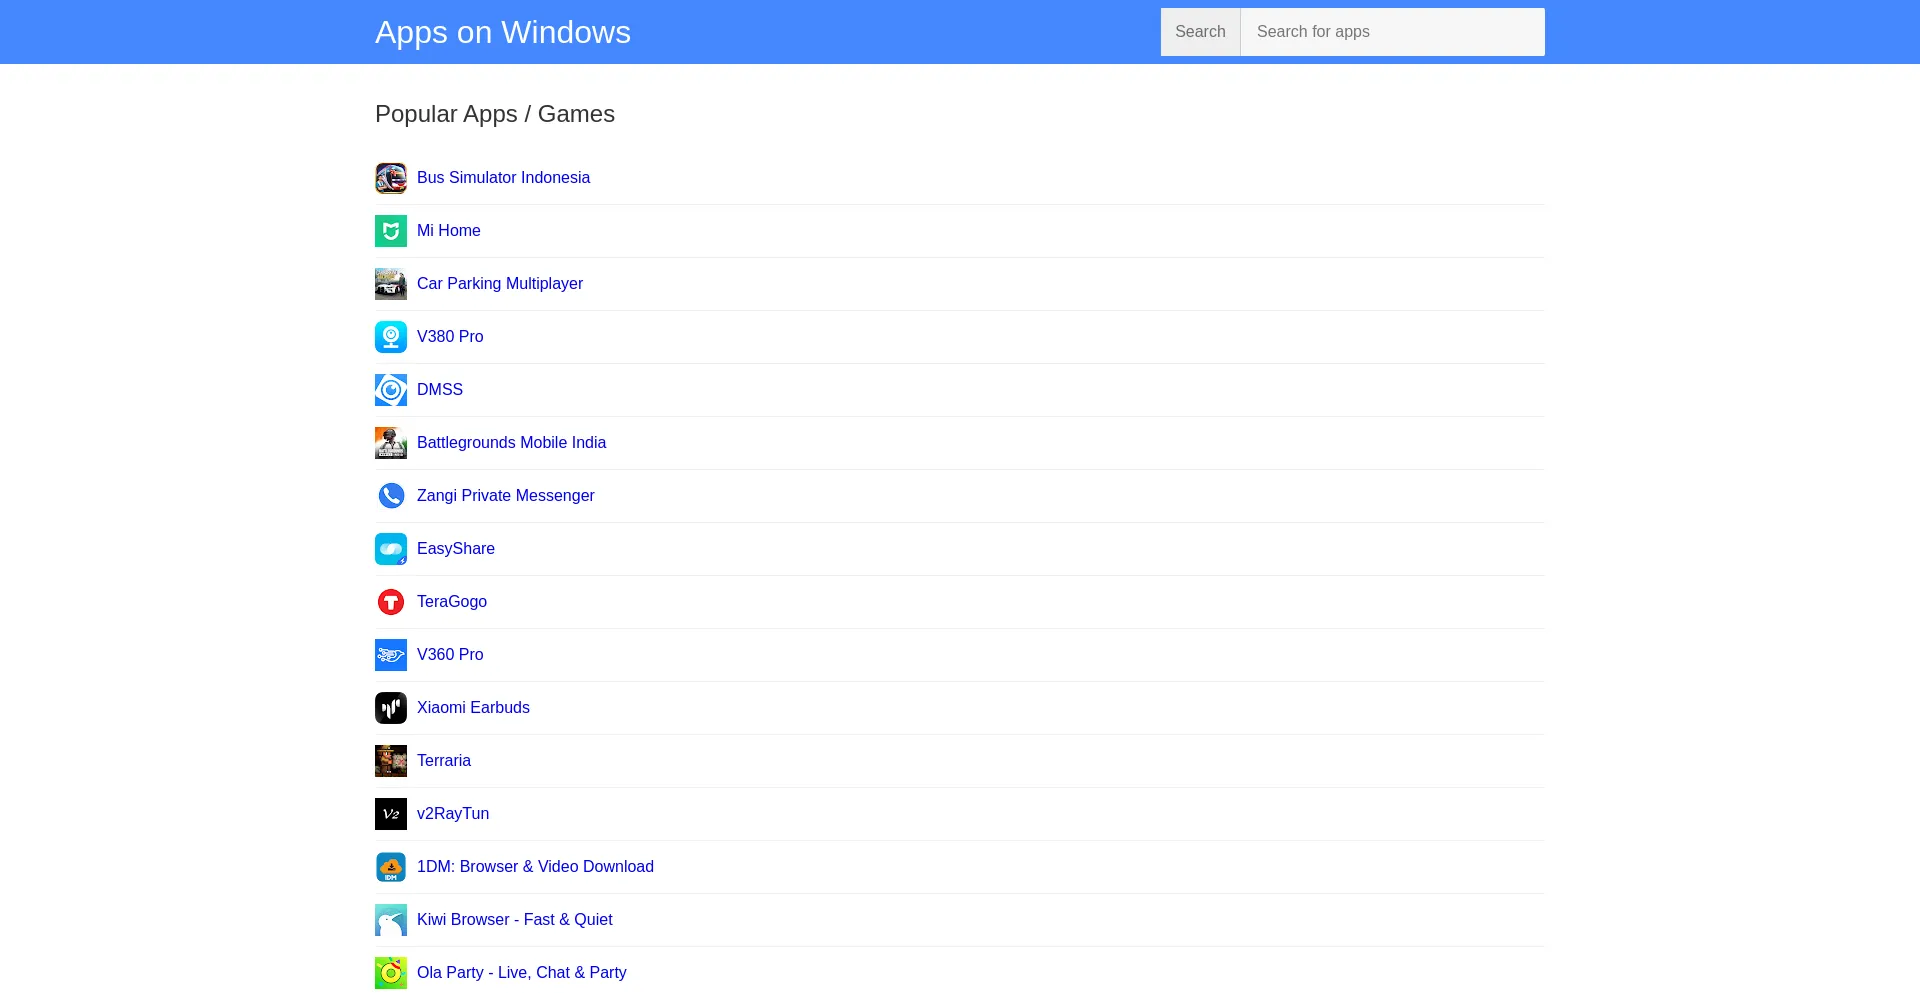The image size is (1920, 993).
Task: Click the v2RayTun black icon
Action: (391, 814)
